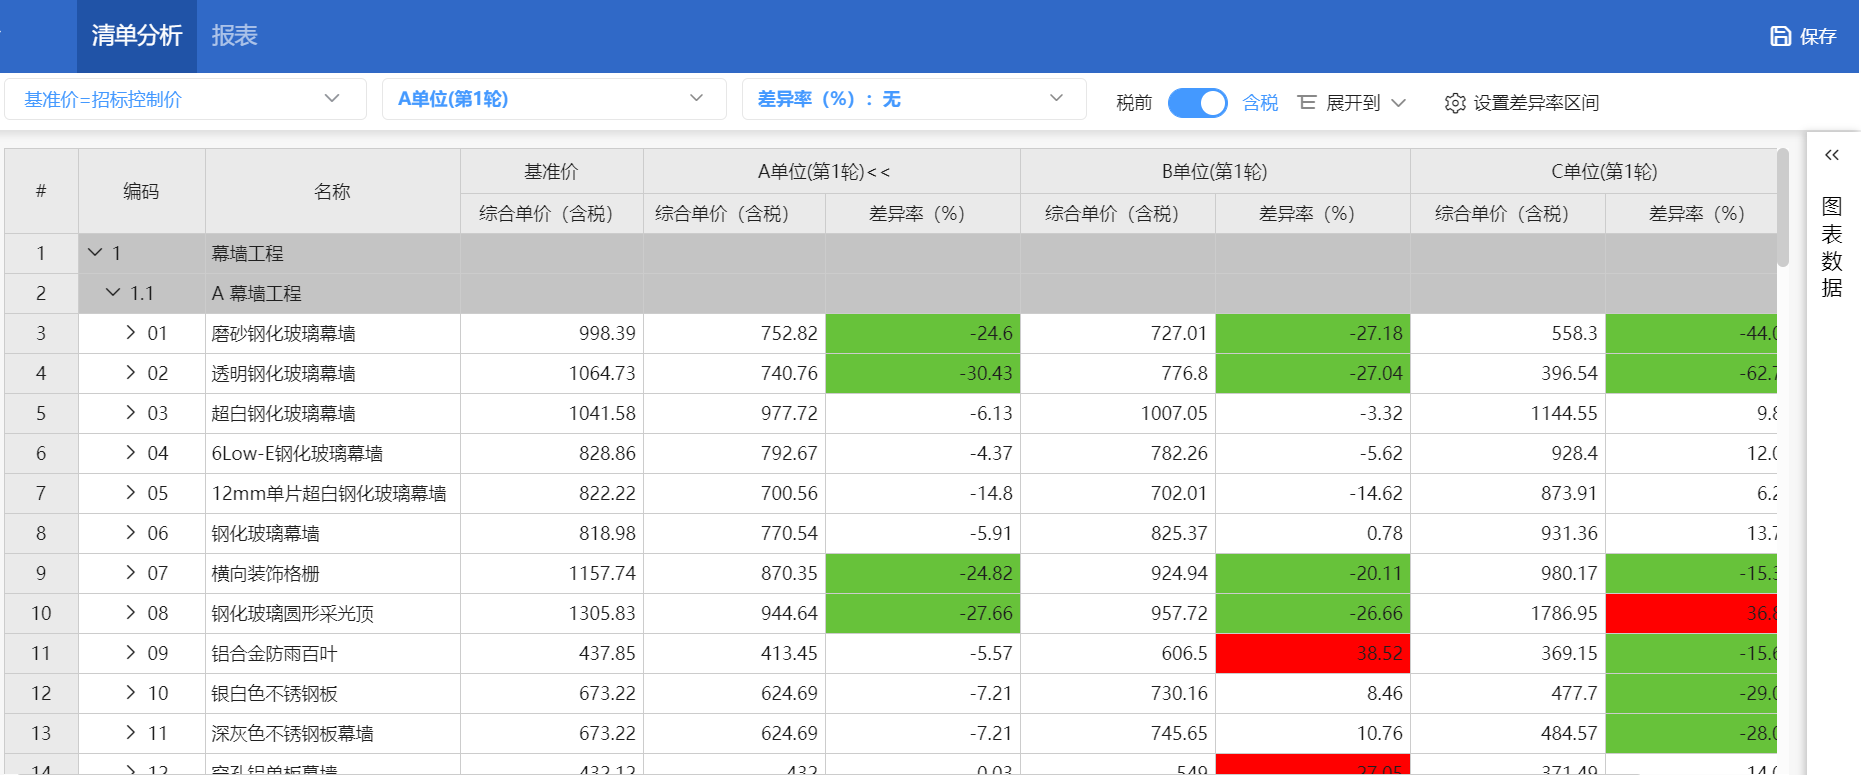
Task: Collapse the 1.1 A 幕墙工程 group
Action: click(x=113, y=293)
